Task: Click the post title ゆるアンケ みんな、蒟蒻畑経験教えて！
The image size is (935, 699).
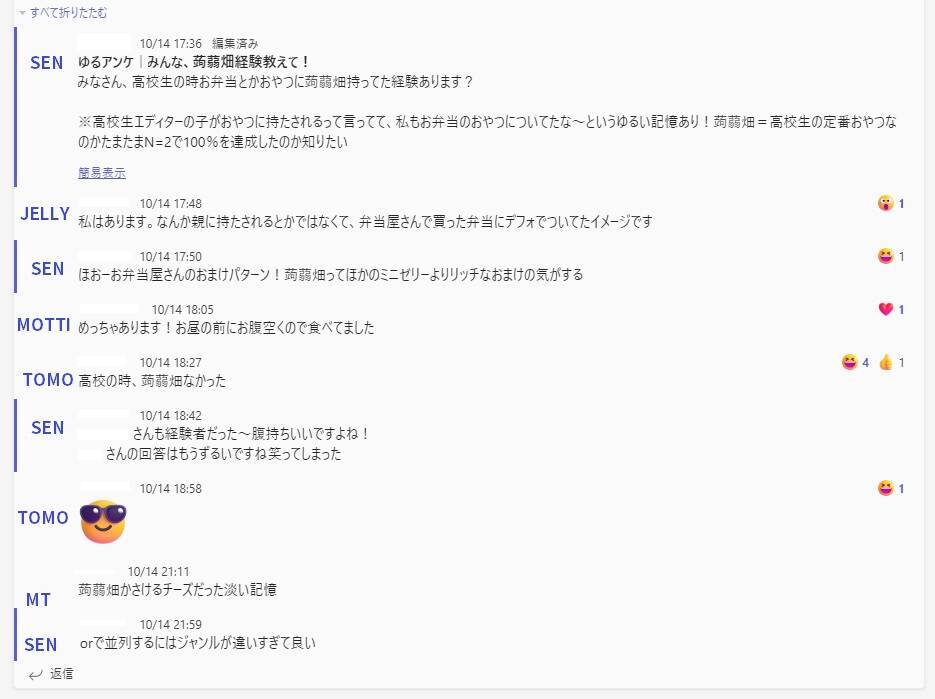Action: pyautogui.click(x=194, y=61)
